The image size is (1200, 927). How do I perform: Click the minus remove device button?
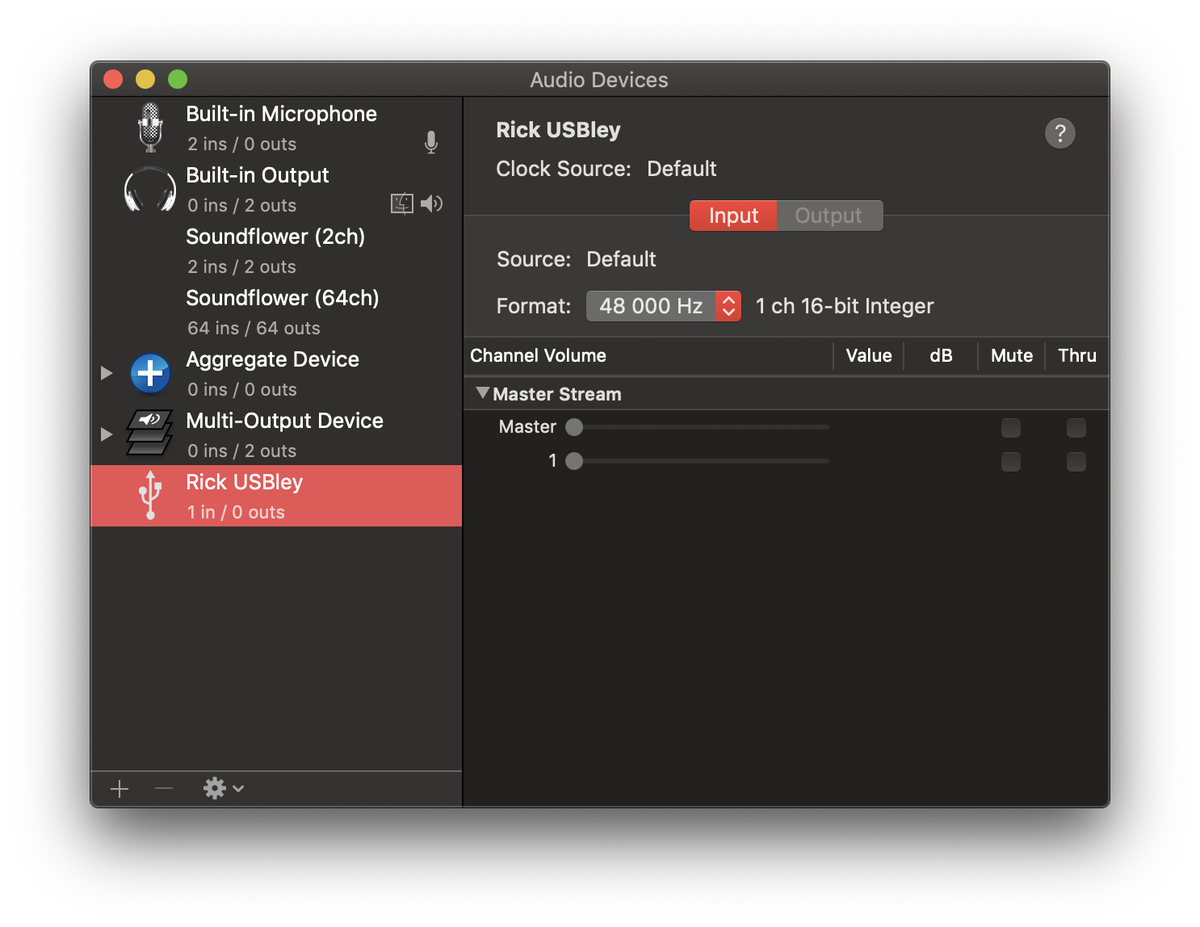[164, 789]
